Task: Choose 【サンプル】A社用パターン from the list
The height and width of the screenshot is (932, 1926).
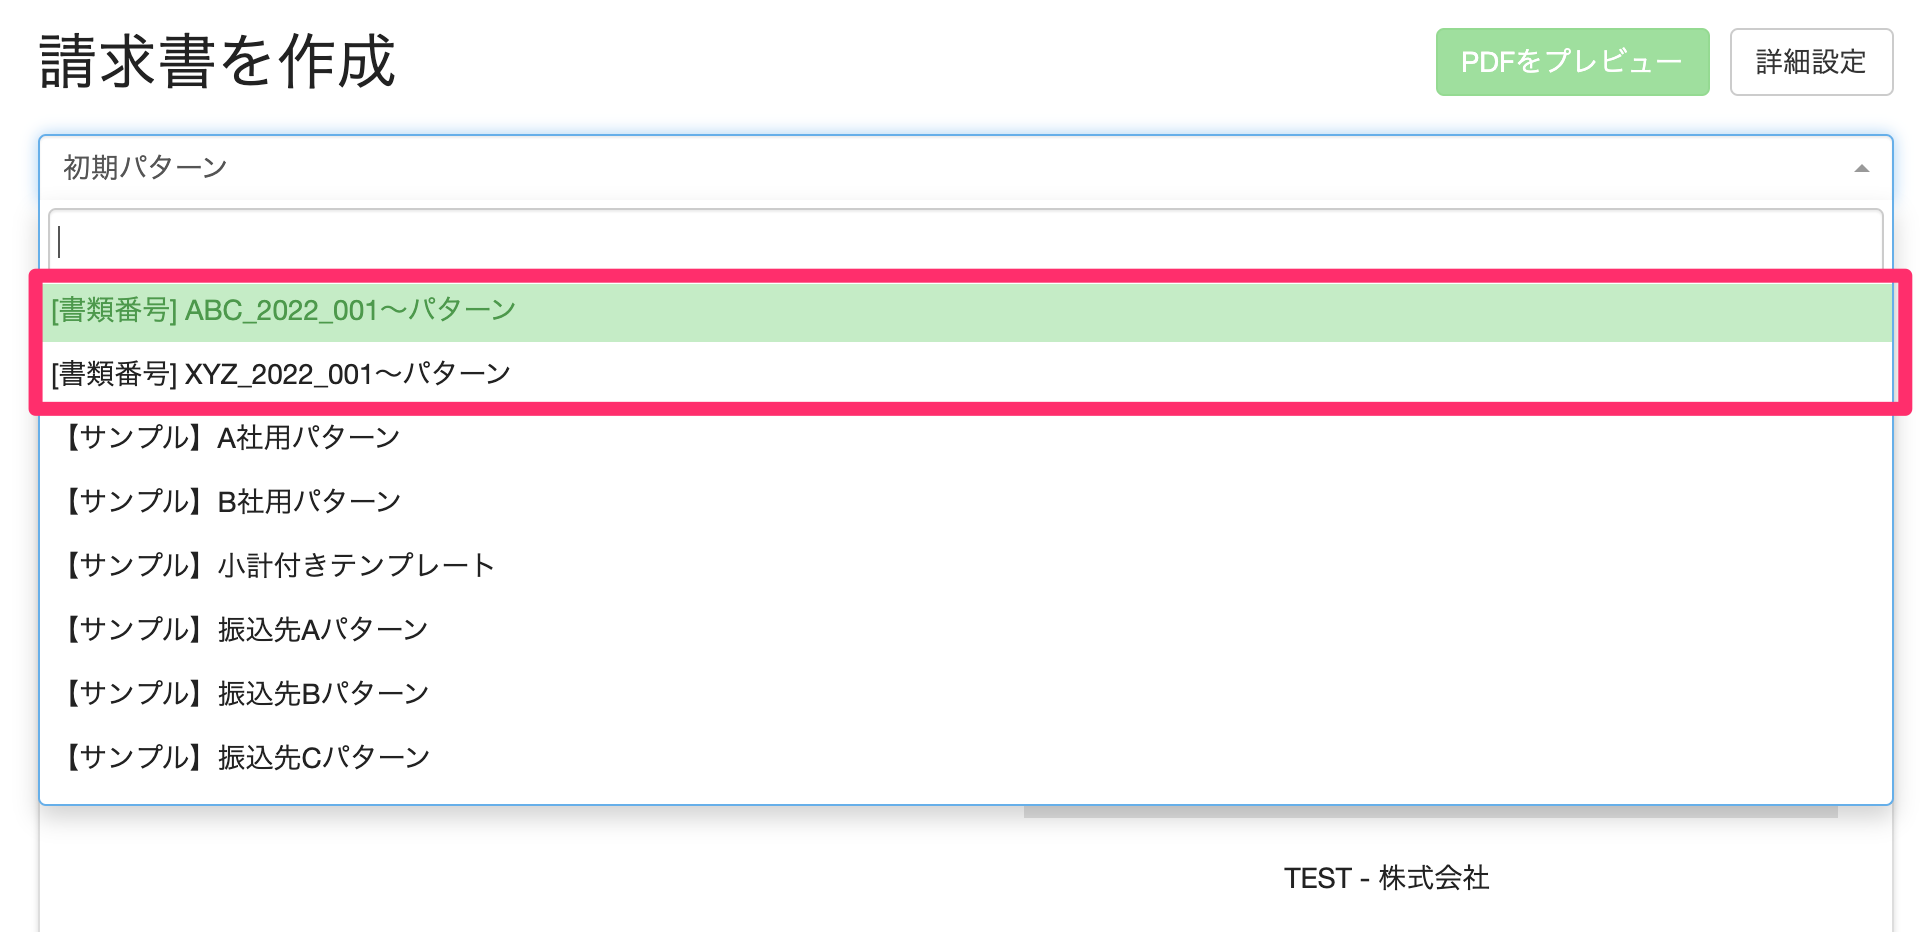Action: [x=231, y=438]
